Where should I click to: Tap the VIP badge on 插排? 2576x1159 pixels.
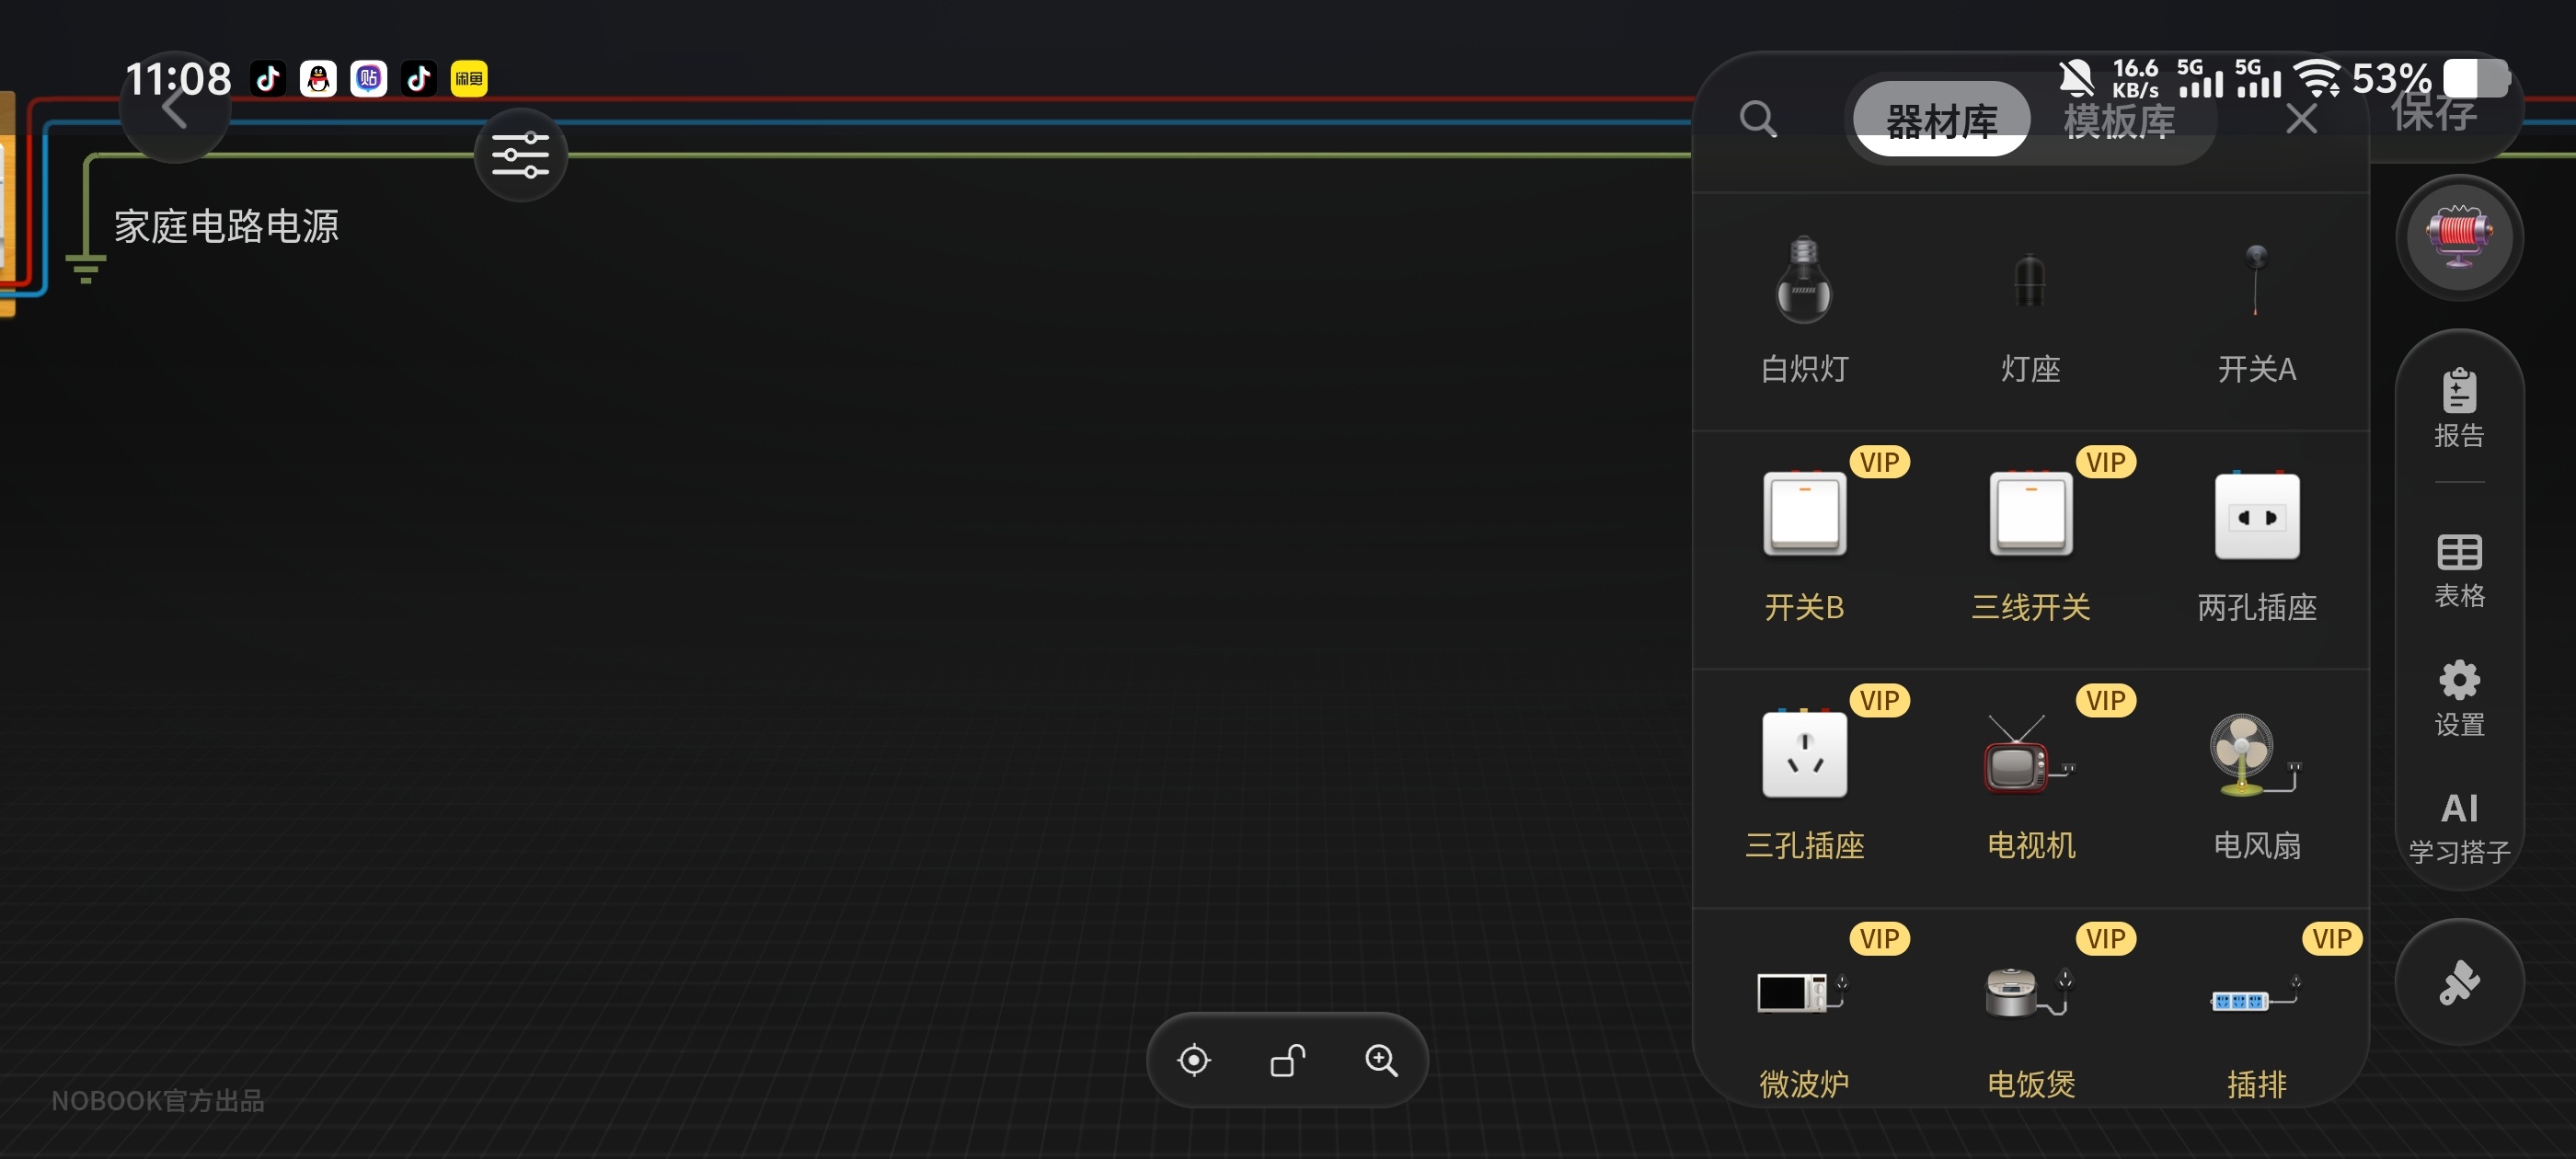point(2331,938)
